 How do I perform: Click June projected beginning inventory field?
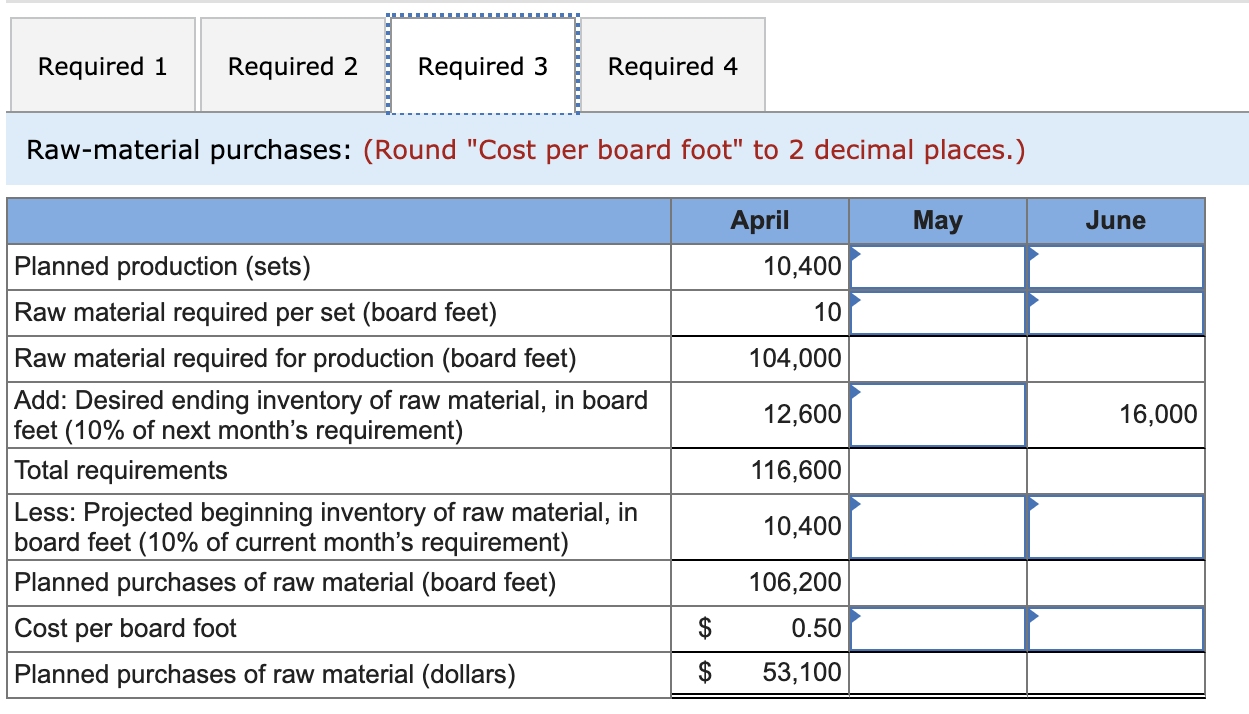click(x=1116, y=527)
